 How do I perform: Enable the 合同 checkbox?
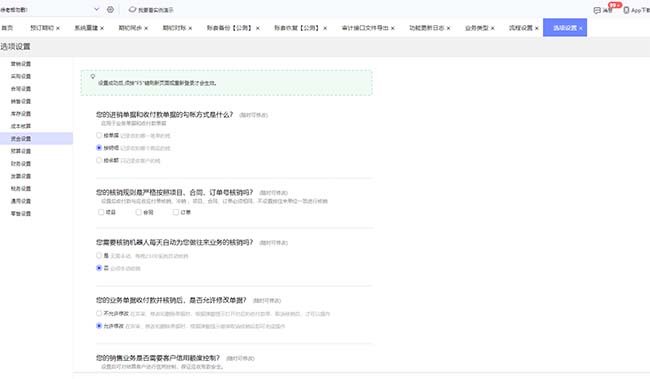point(138,212)
